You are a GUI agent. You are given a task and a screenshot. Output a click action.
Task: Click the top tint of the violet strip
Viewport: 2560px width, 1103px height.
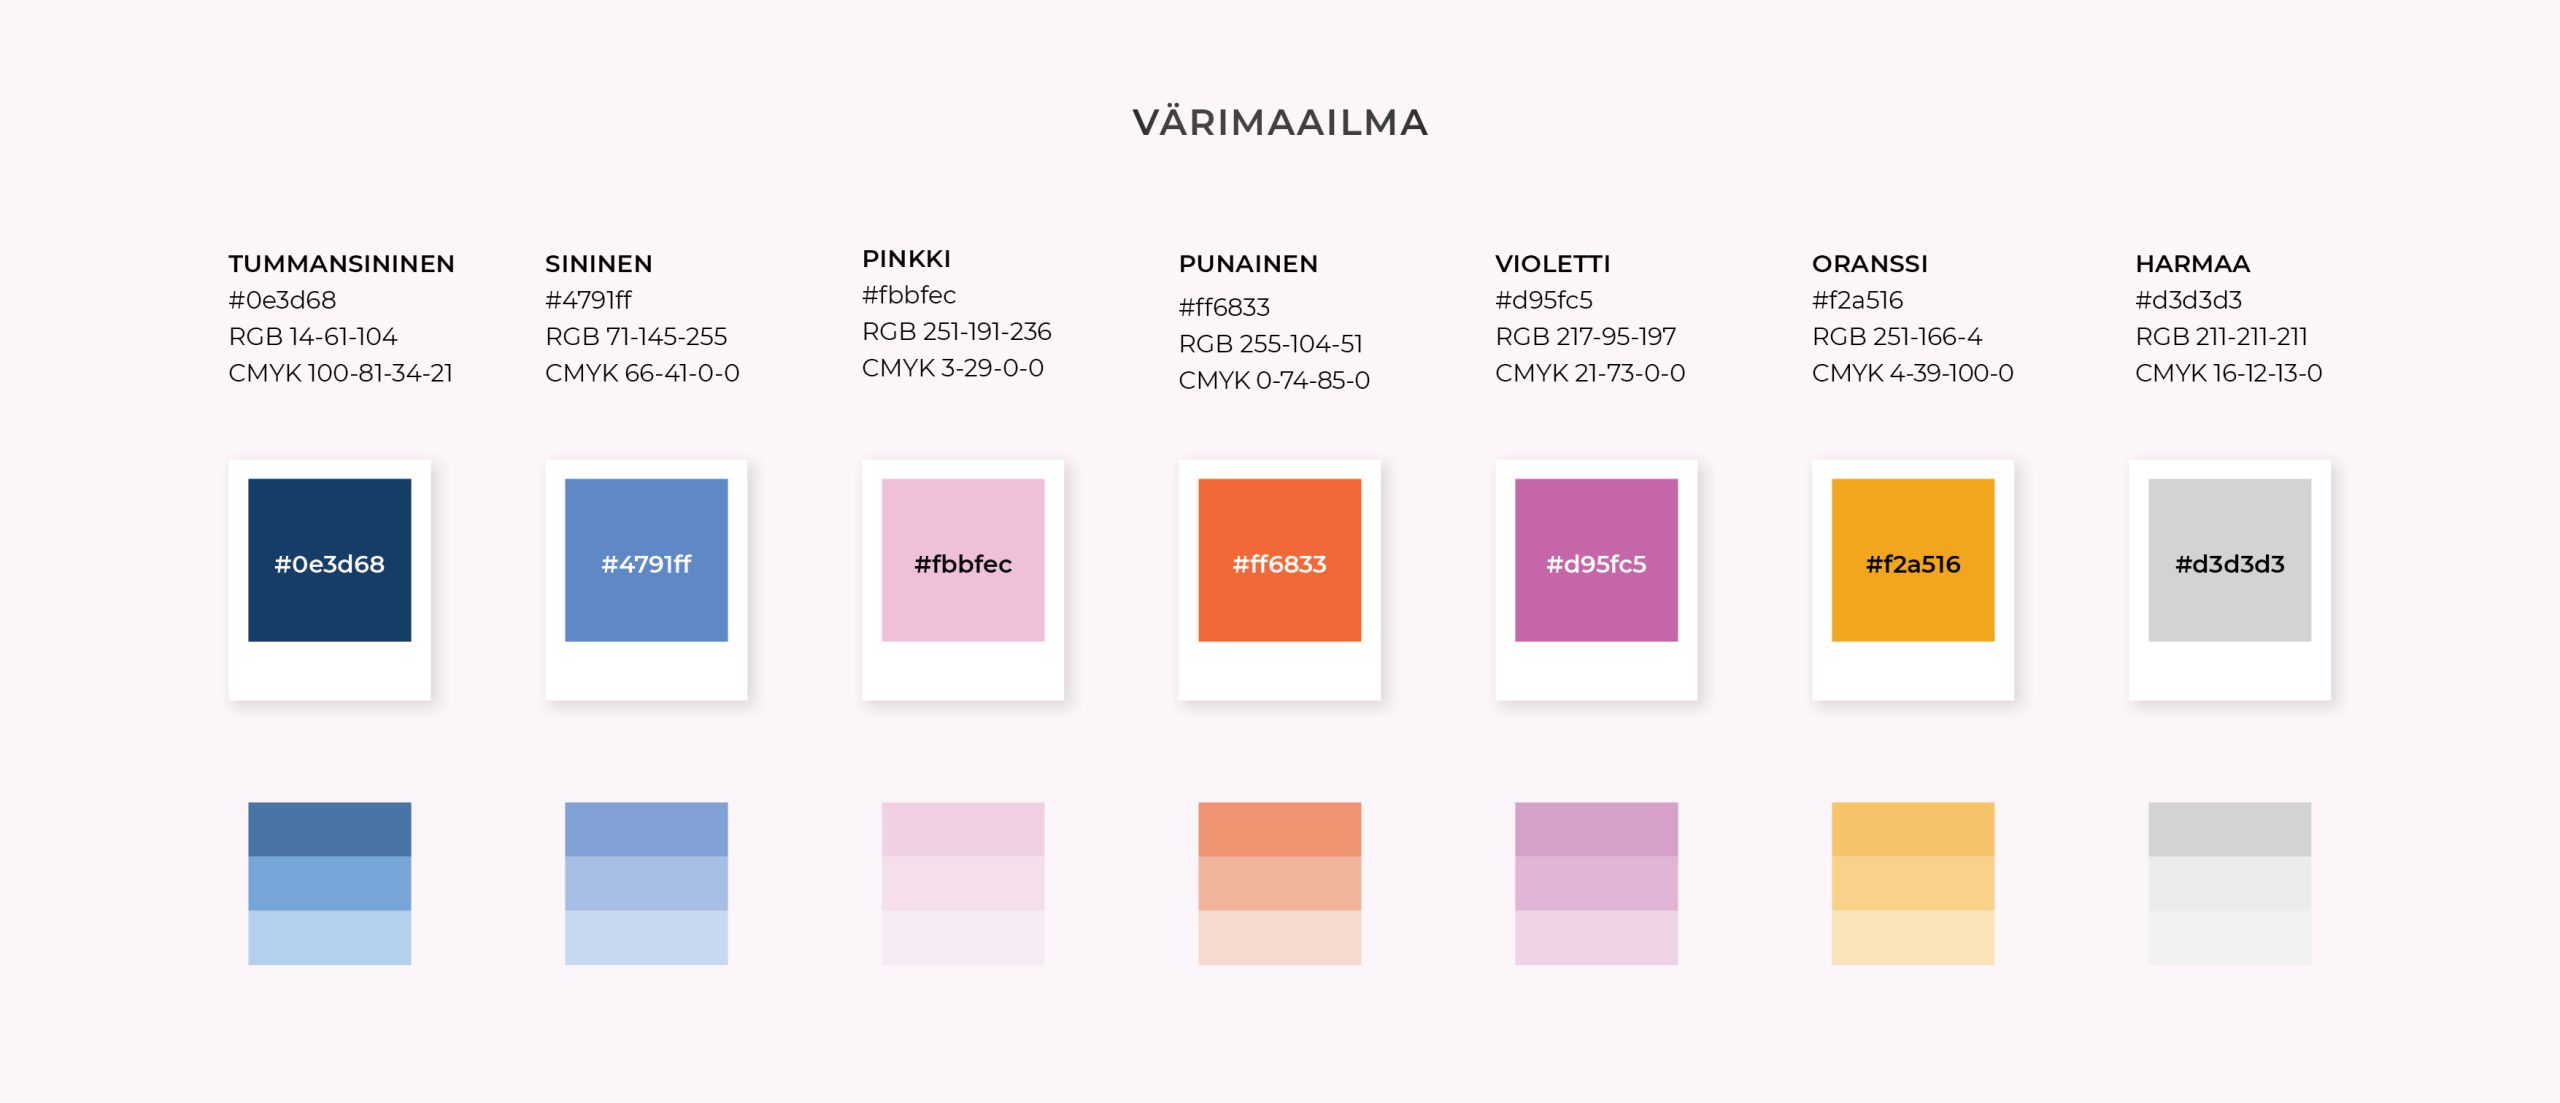pyautogui.click(x=1596, y=829)
